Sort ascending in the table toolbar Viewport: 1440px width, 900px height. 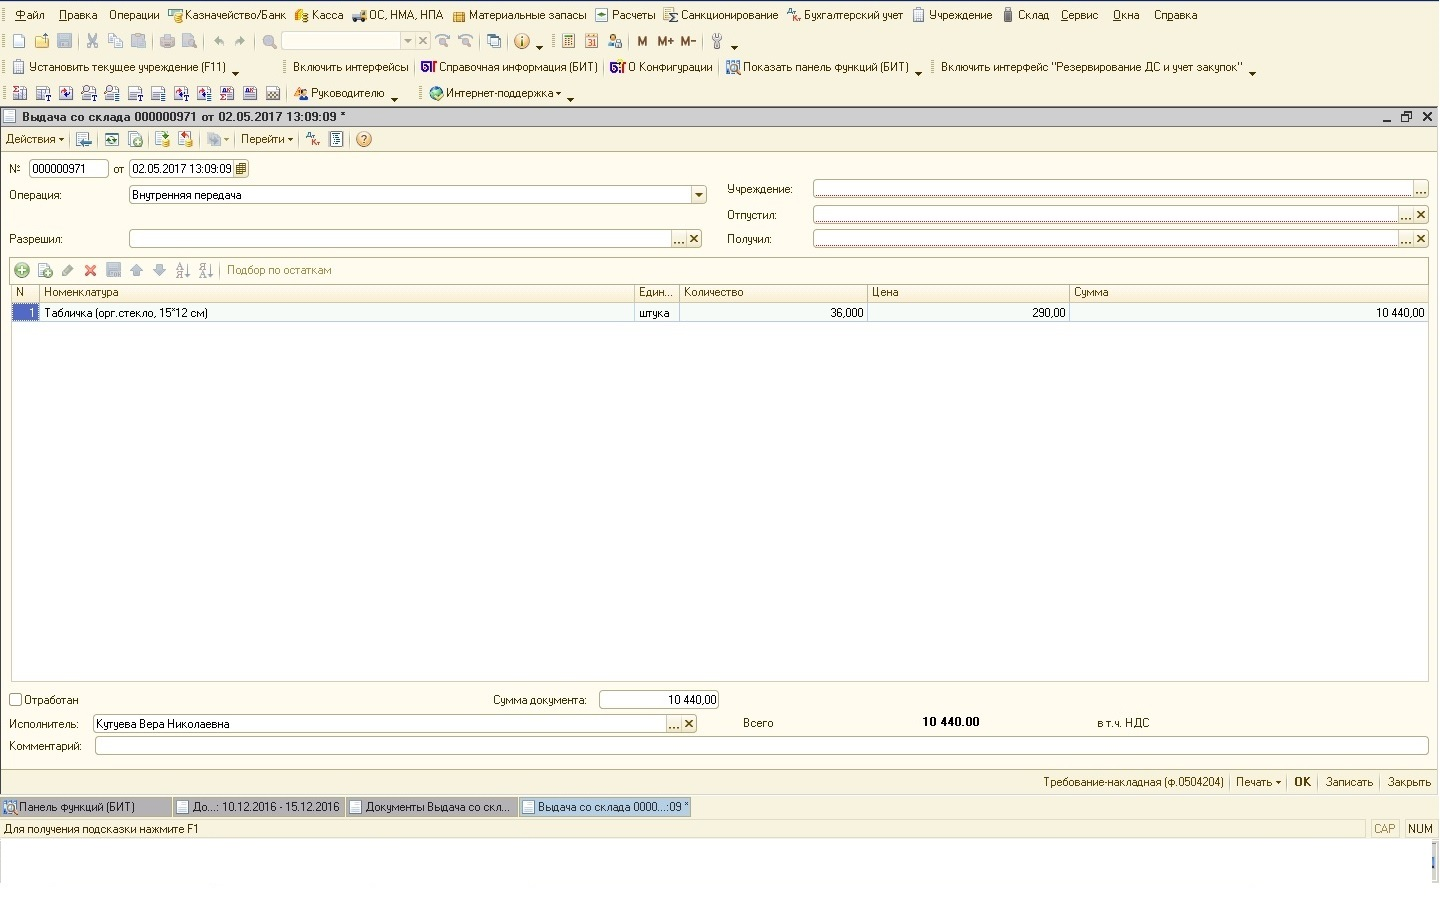(182, 270)
